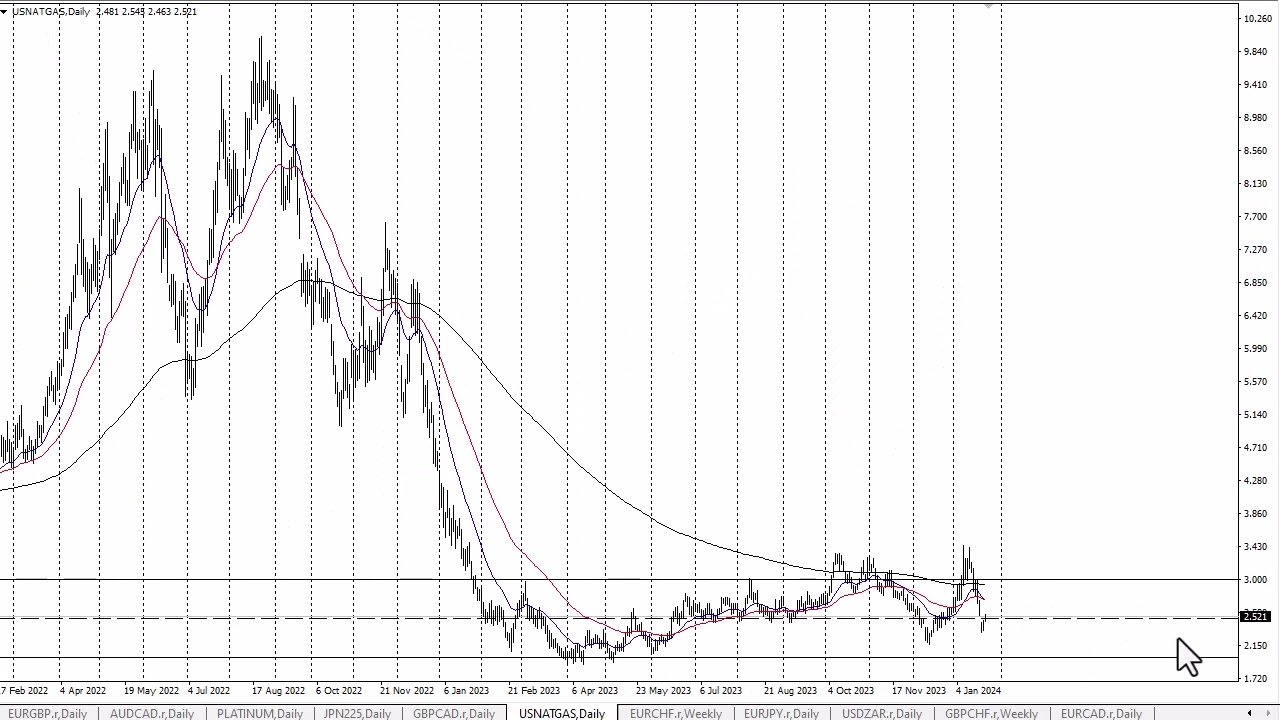
Task: Click the 2.521 current price label
Action: click(x=1254, y=617)
